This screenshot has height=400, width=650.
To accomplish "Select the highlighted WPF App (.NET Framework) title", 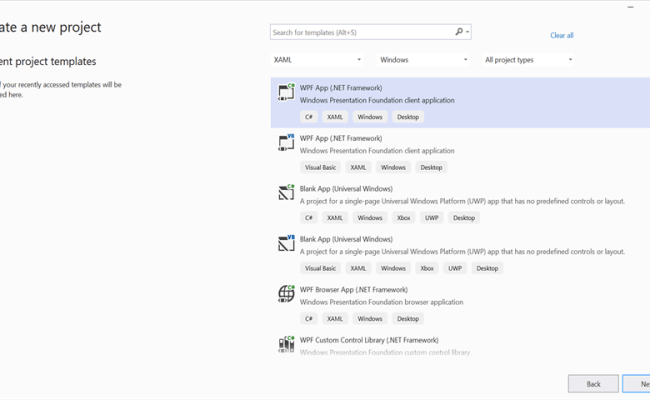I will 341,88.
